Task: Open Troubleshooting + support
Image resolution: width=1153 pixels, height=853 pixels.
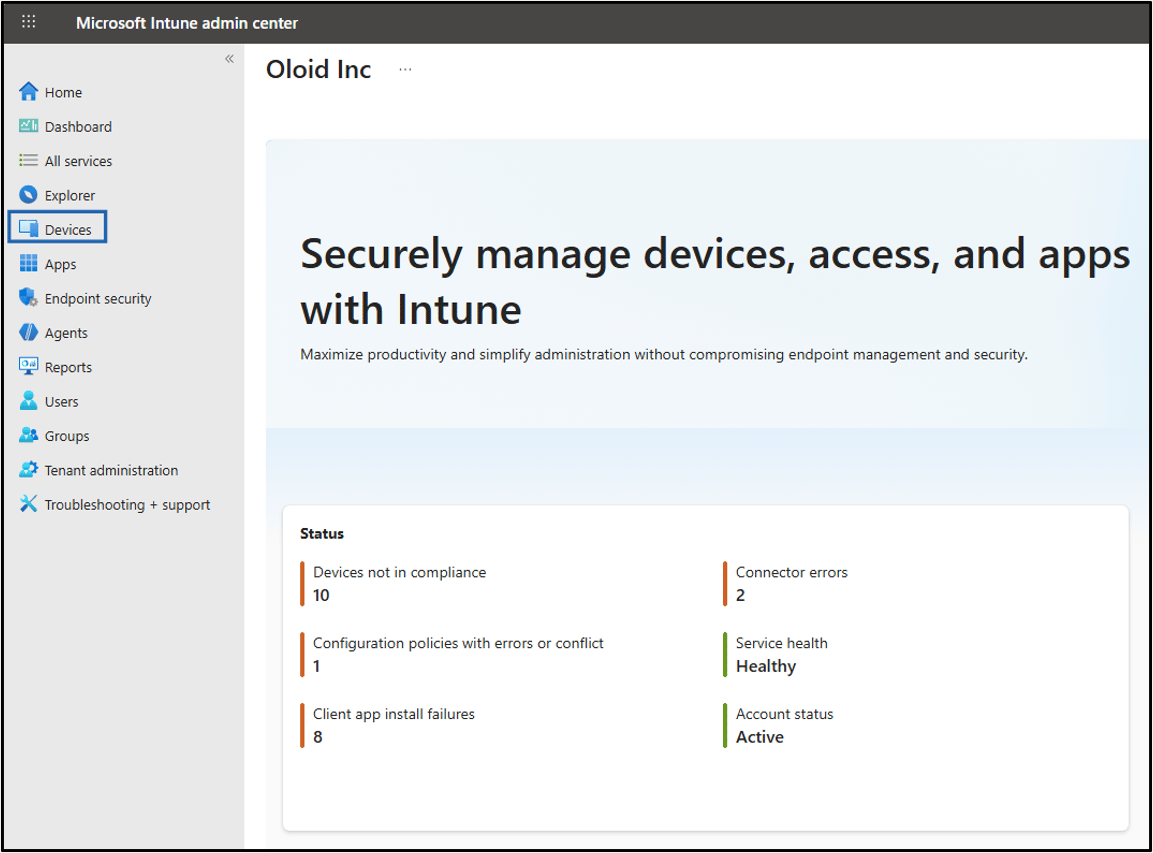Action: [x=127, y=505]
